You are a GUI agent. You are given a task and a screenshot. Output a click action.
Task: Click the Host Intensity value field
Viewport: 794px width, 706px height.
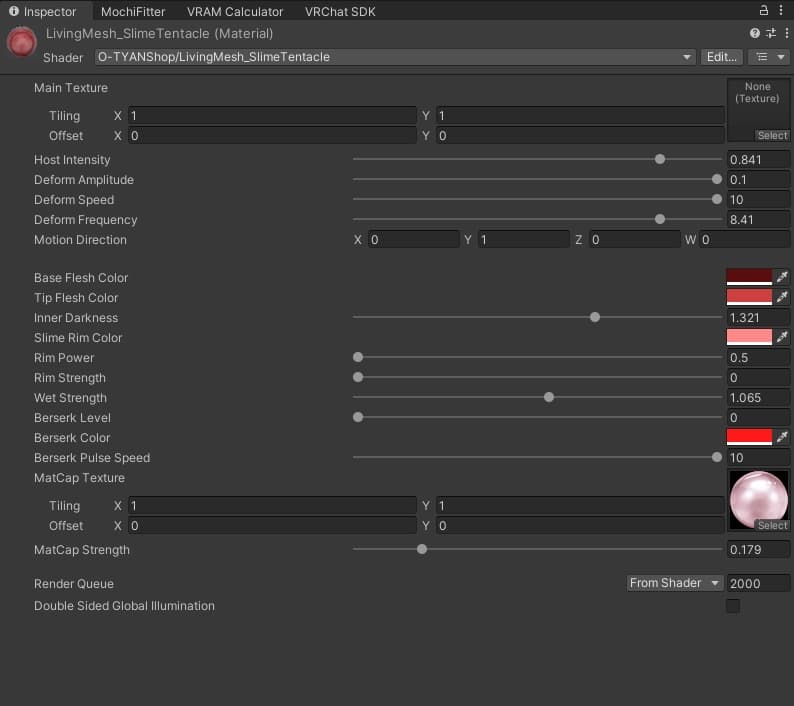click(x=758, y=160)
